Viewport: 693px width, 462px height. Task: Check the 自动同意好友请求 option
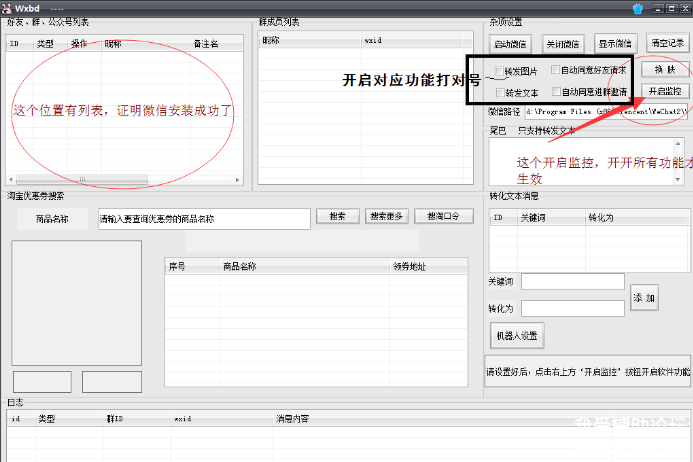point(556,71)
